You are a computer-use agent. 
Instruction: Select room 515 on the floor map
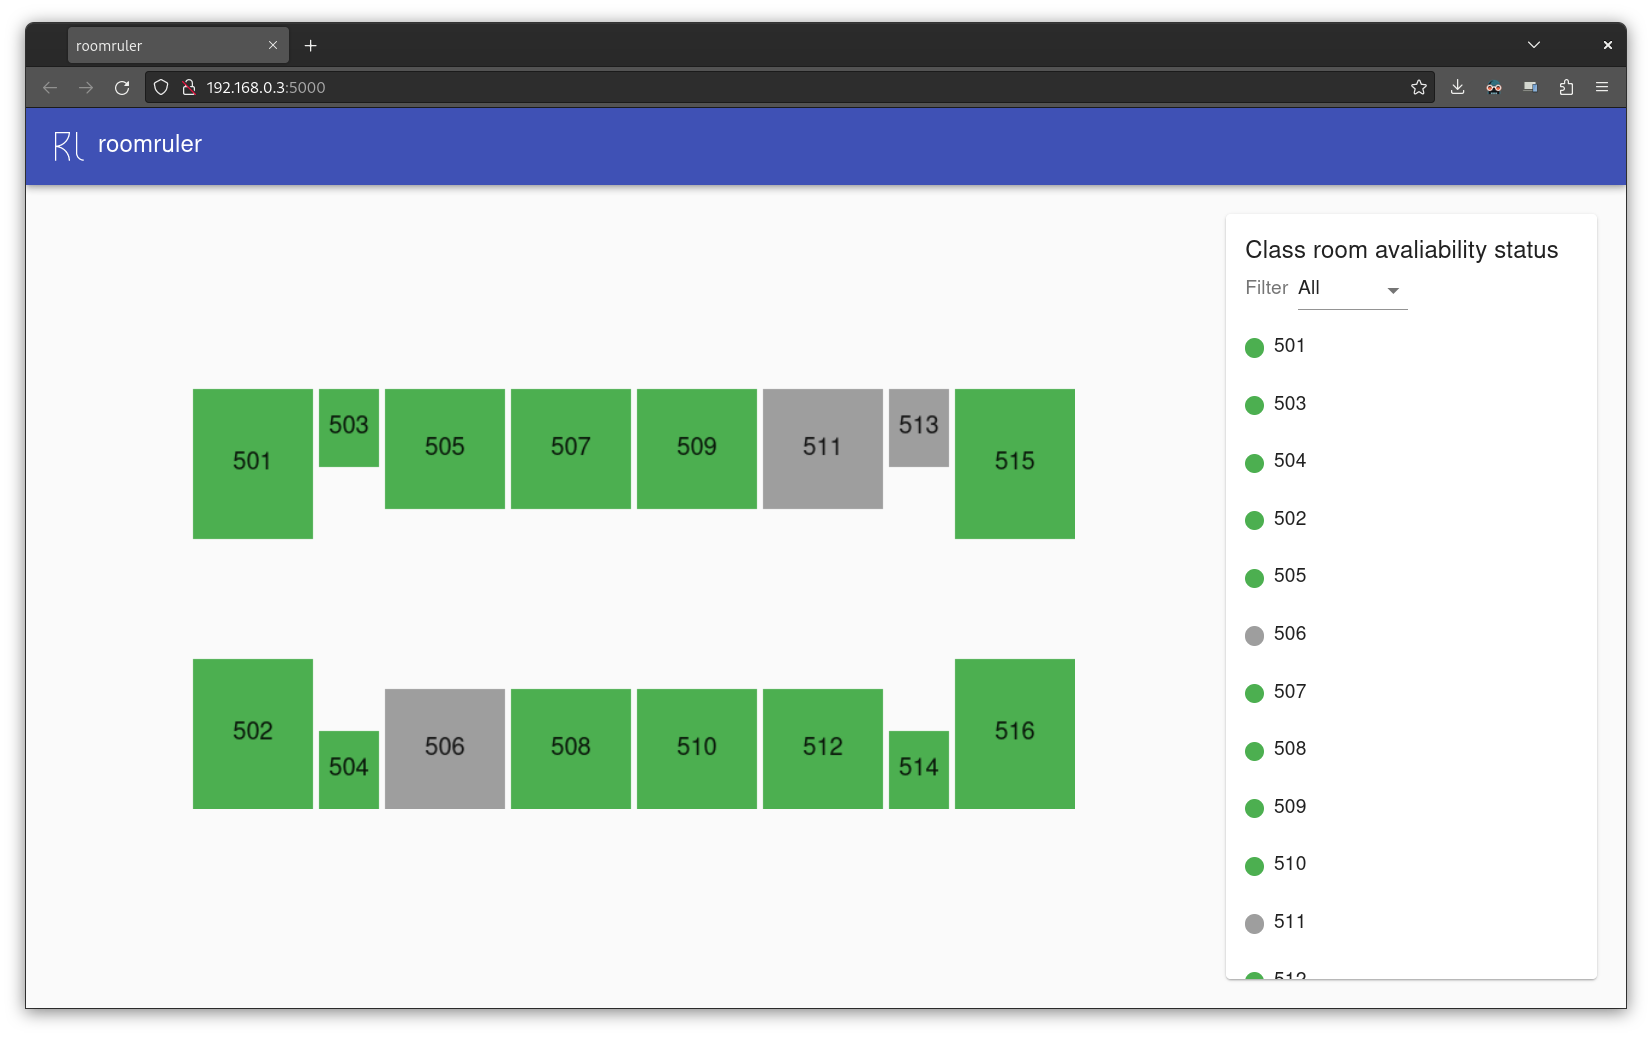pyautogui.click(x=1015, y=464)
